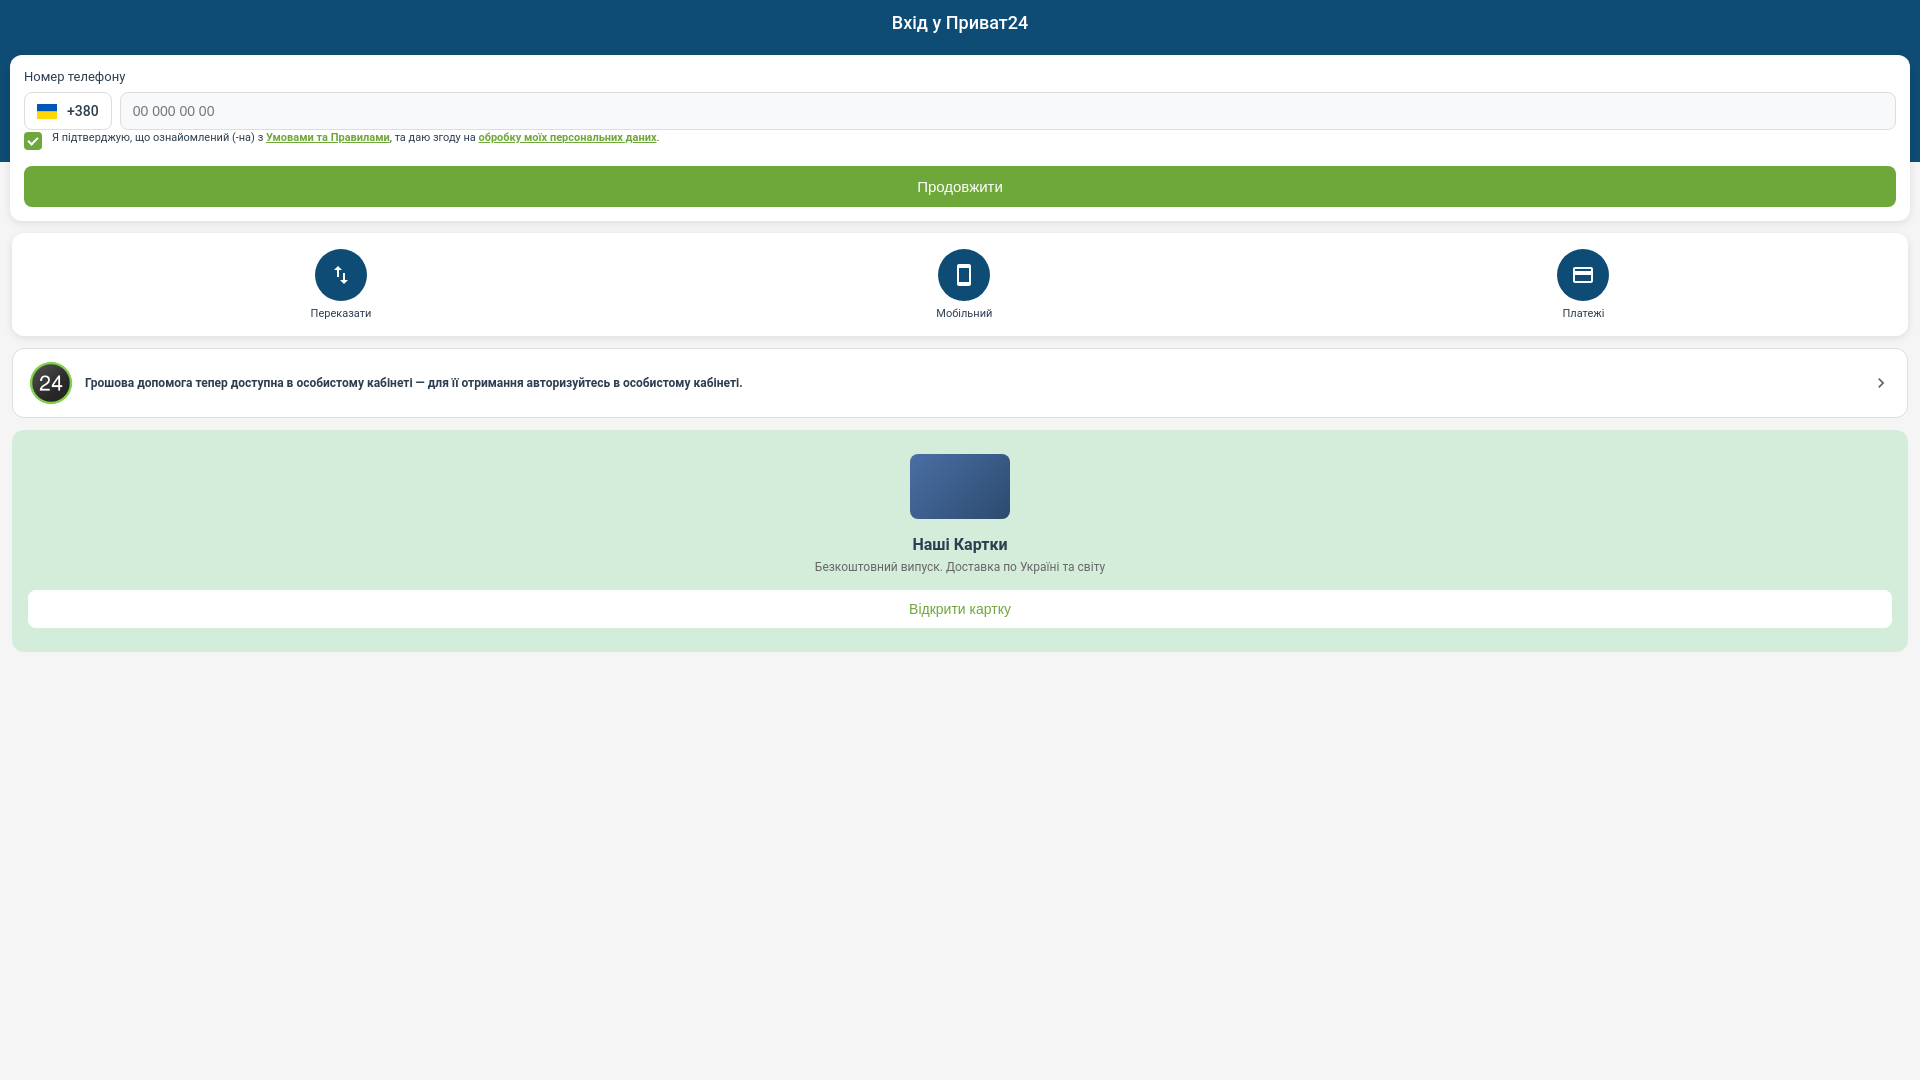
Task: Click the Грошова допомога announcement text
Action: (x=413, y=383)
